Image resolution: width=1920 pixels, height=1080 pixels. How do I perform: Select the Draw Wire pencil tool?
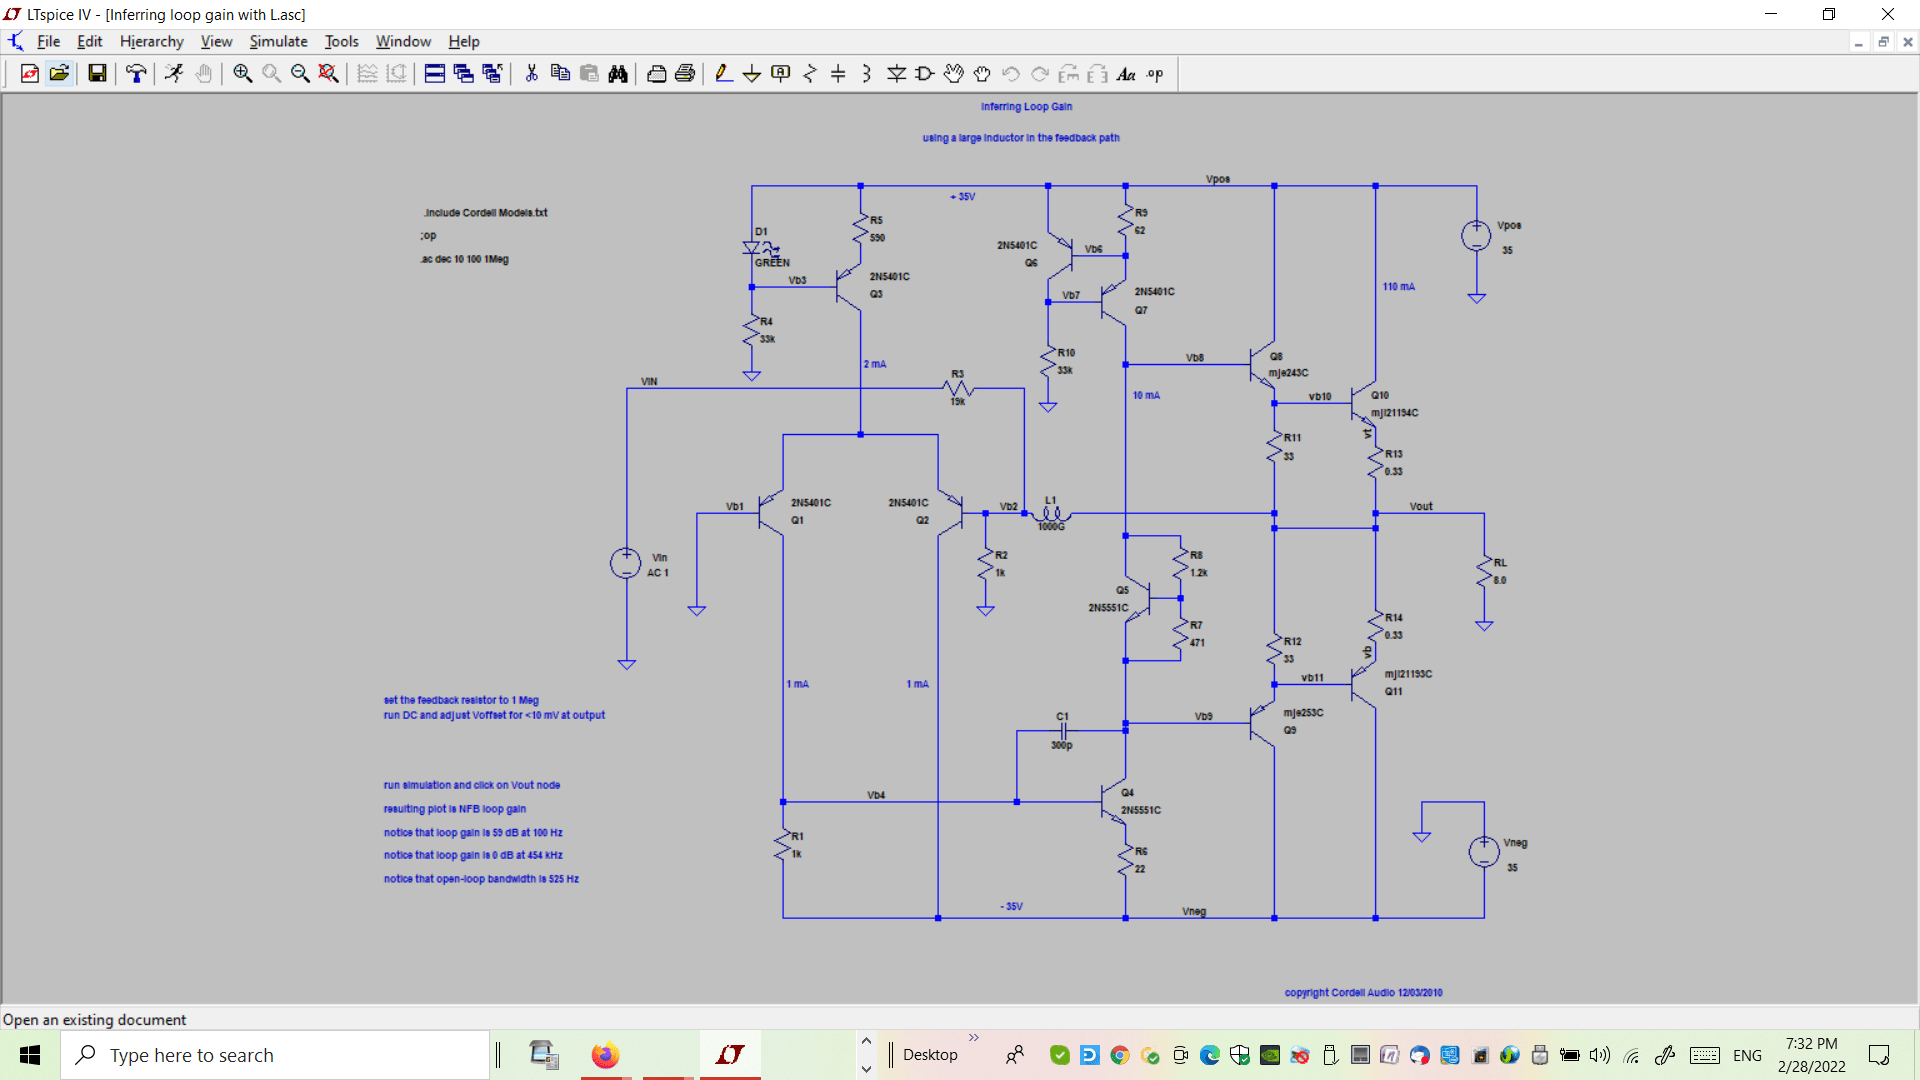point(723,74)
